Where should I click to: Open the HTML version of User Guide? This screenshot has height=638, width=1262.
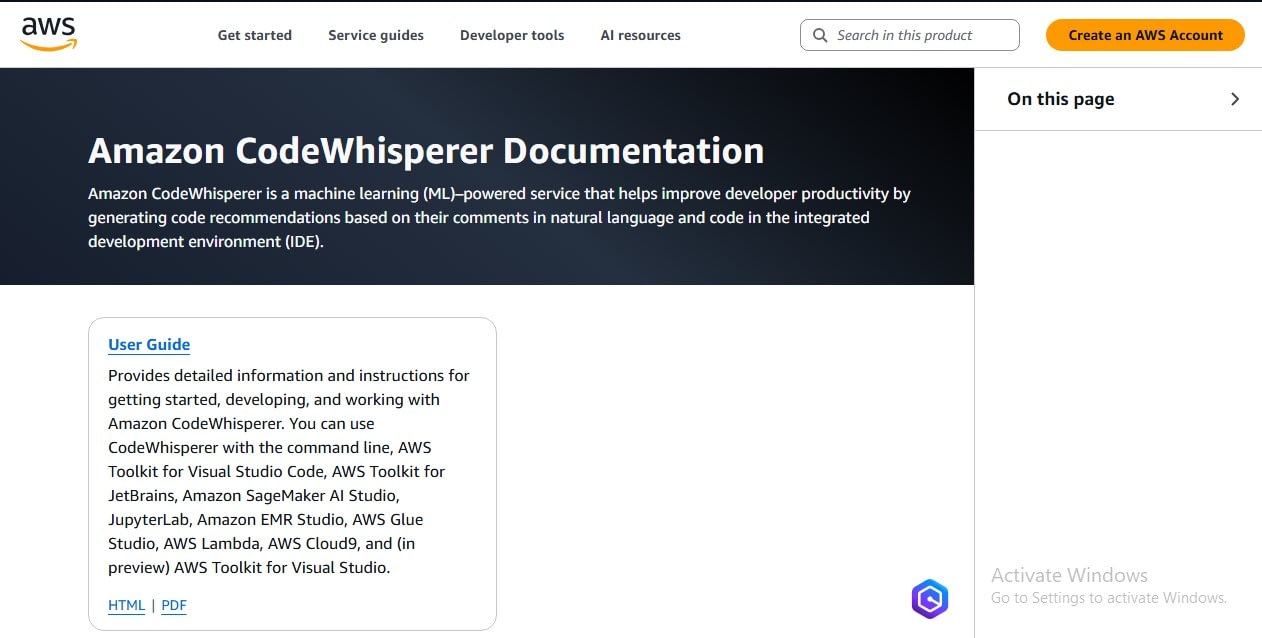coord(126,605)
